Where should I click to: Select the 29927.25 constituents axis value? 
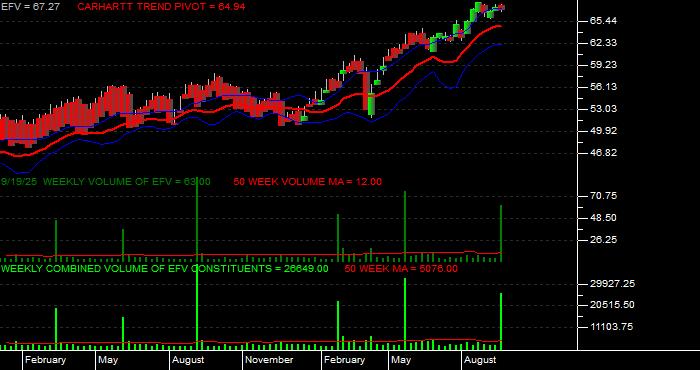point(612,283)
